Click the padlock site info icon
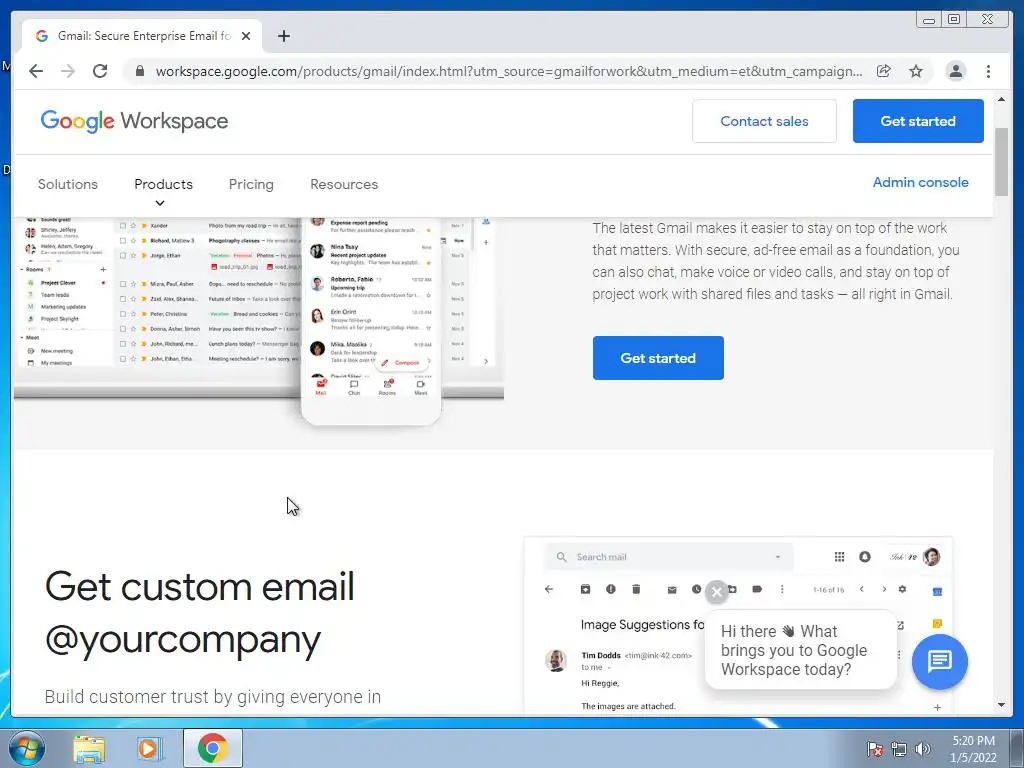 point(139,71)
